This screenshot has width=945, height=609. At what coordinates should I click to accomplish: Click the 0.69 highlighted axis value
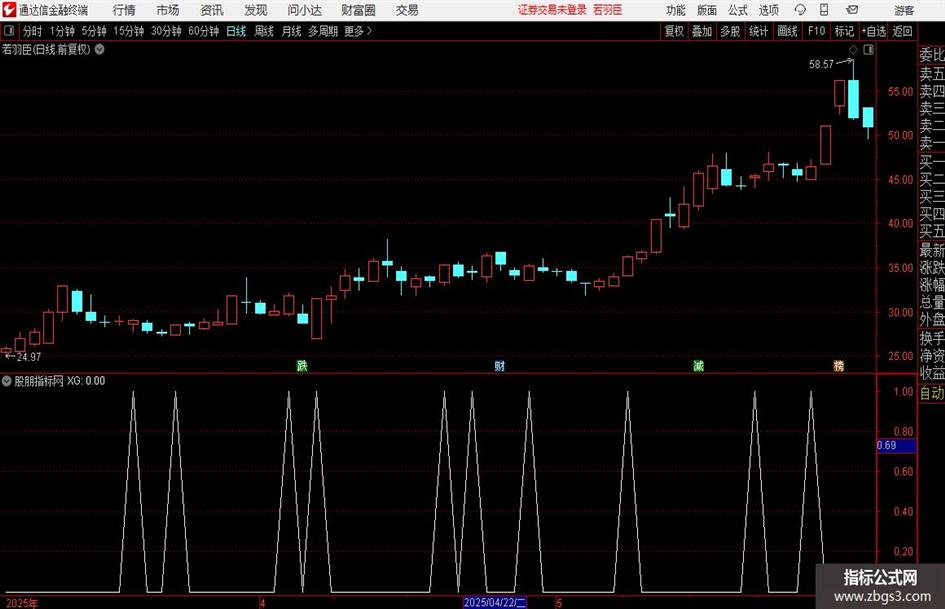tap(896, 445)
